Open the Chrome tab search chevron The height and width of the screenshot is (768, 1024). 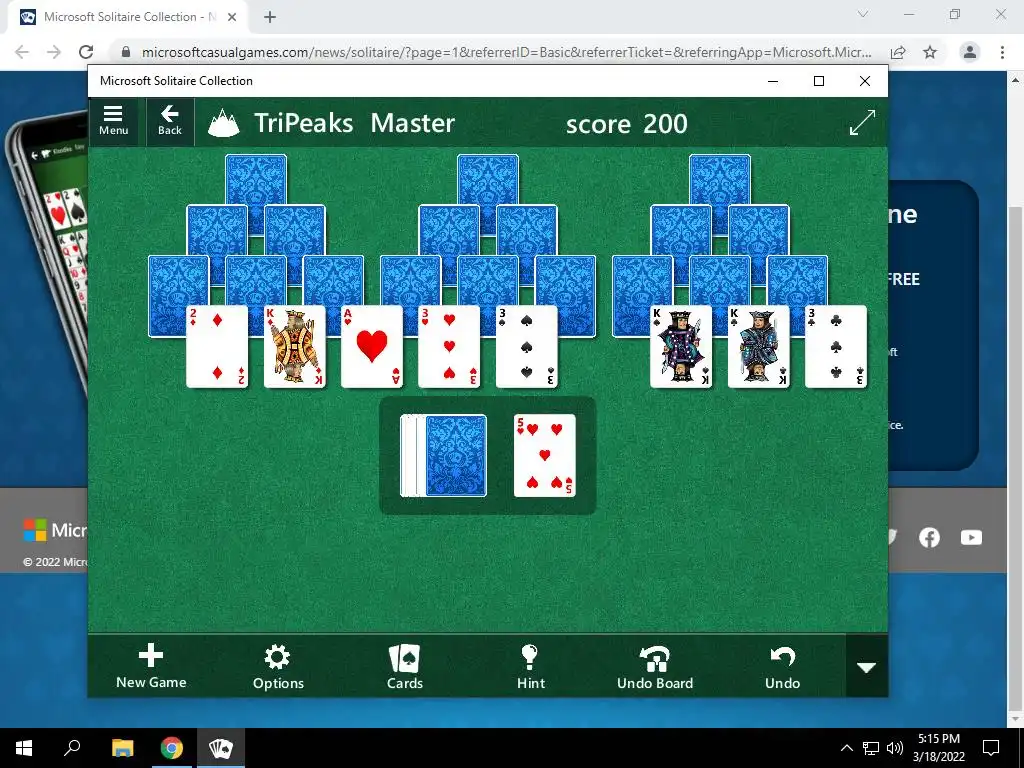[x=863, y=14]
